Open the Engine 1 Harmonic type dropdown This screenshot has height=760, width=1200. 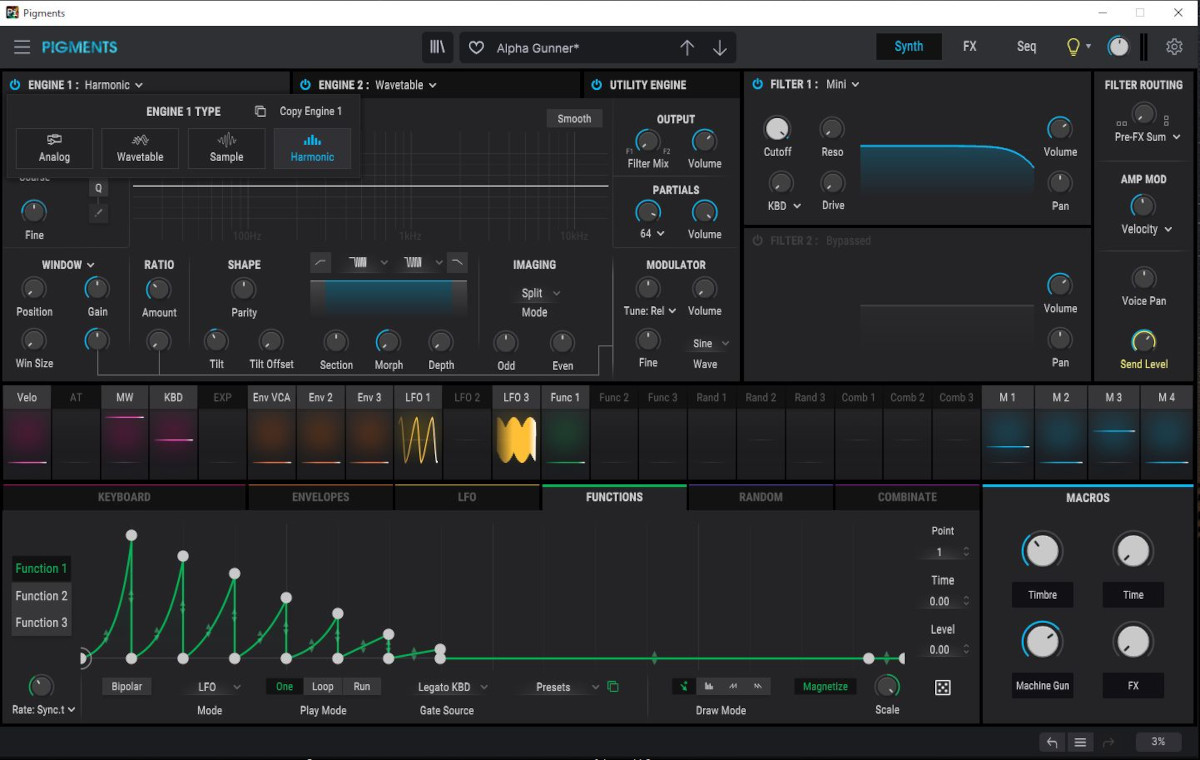tap(114, 85)
